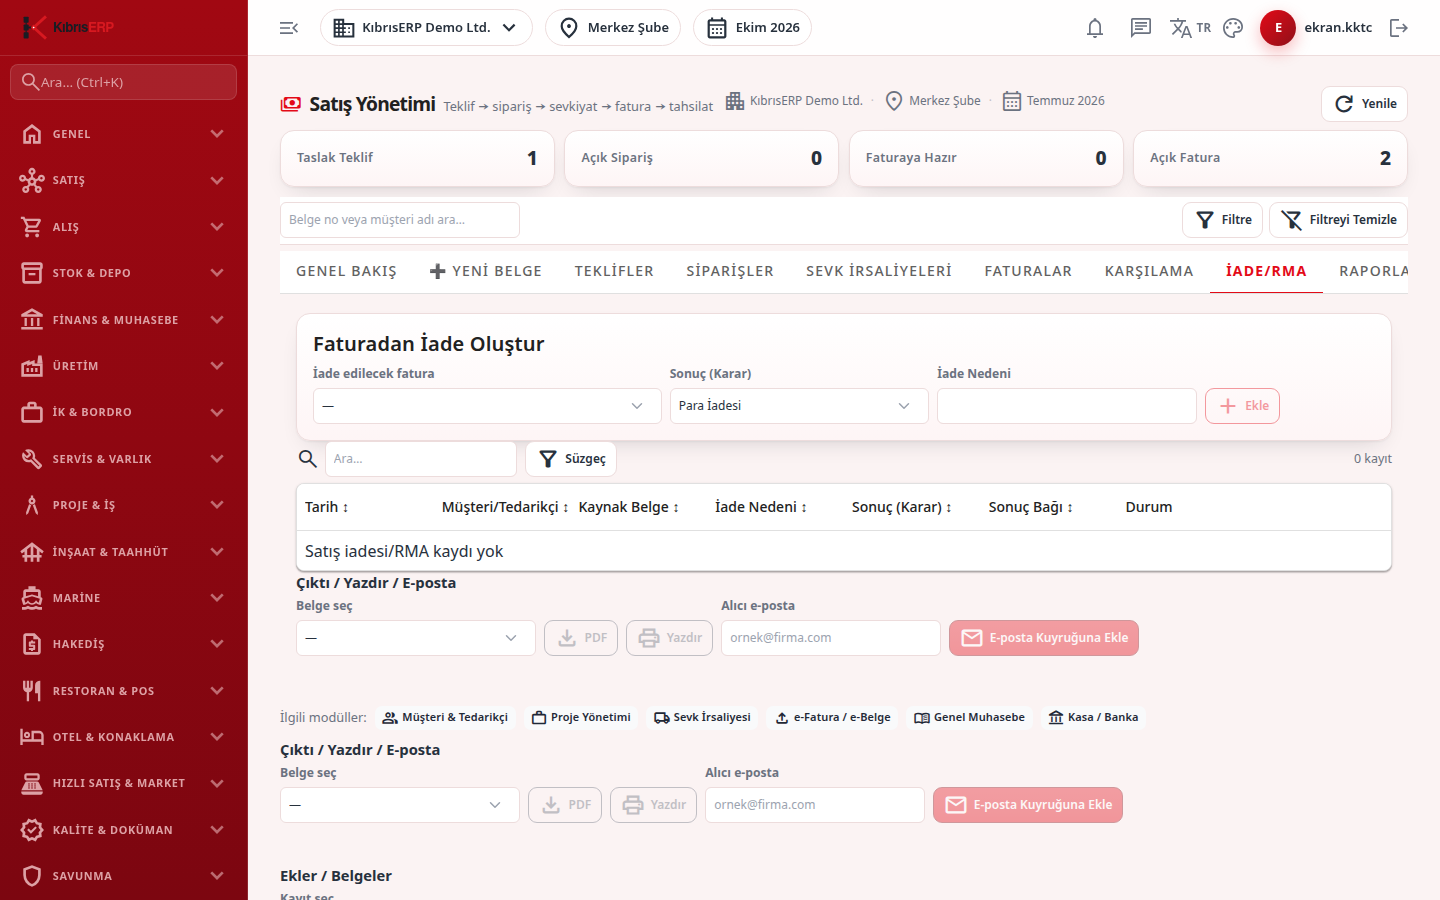Viewport: 1440px width, 900px height.
Task: Open the messages chat icon
Action: click(1141, 28)
